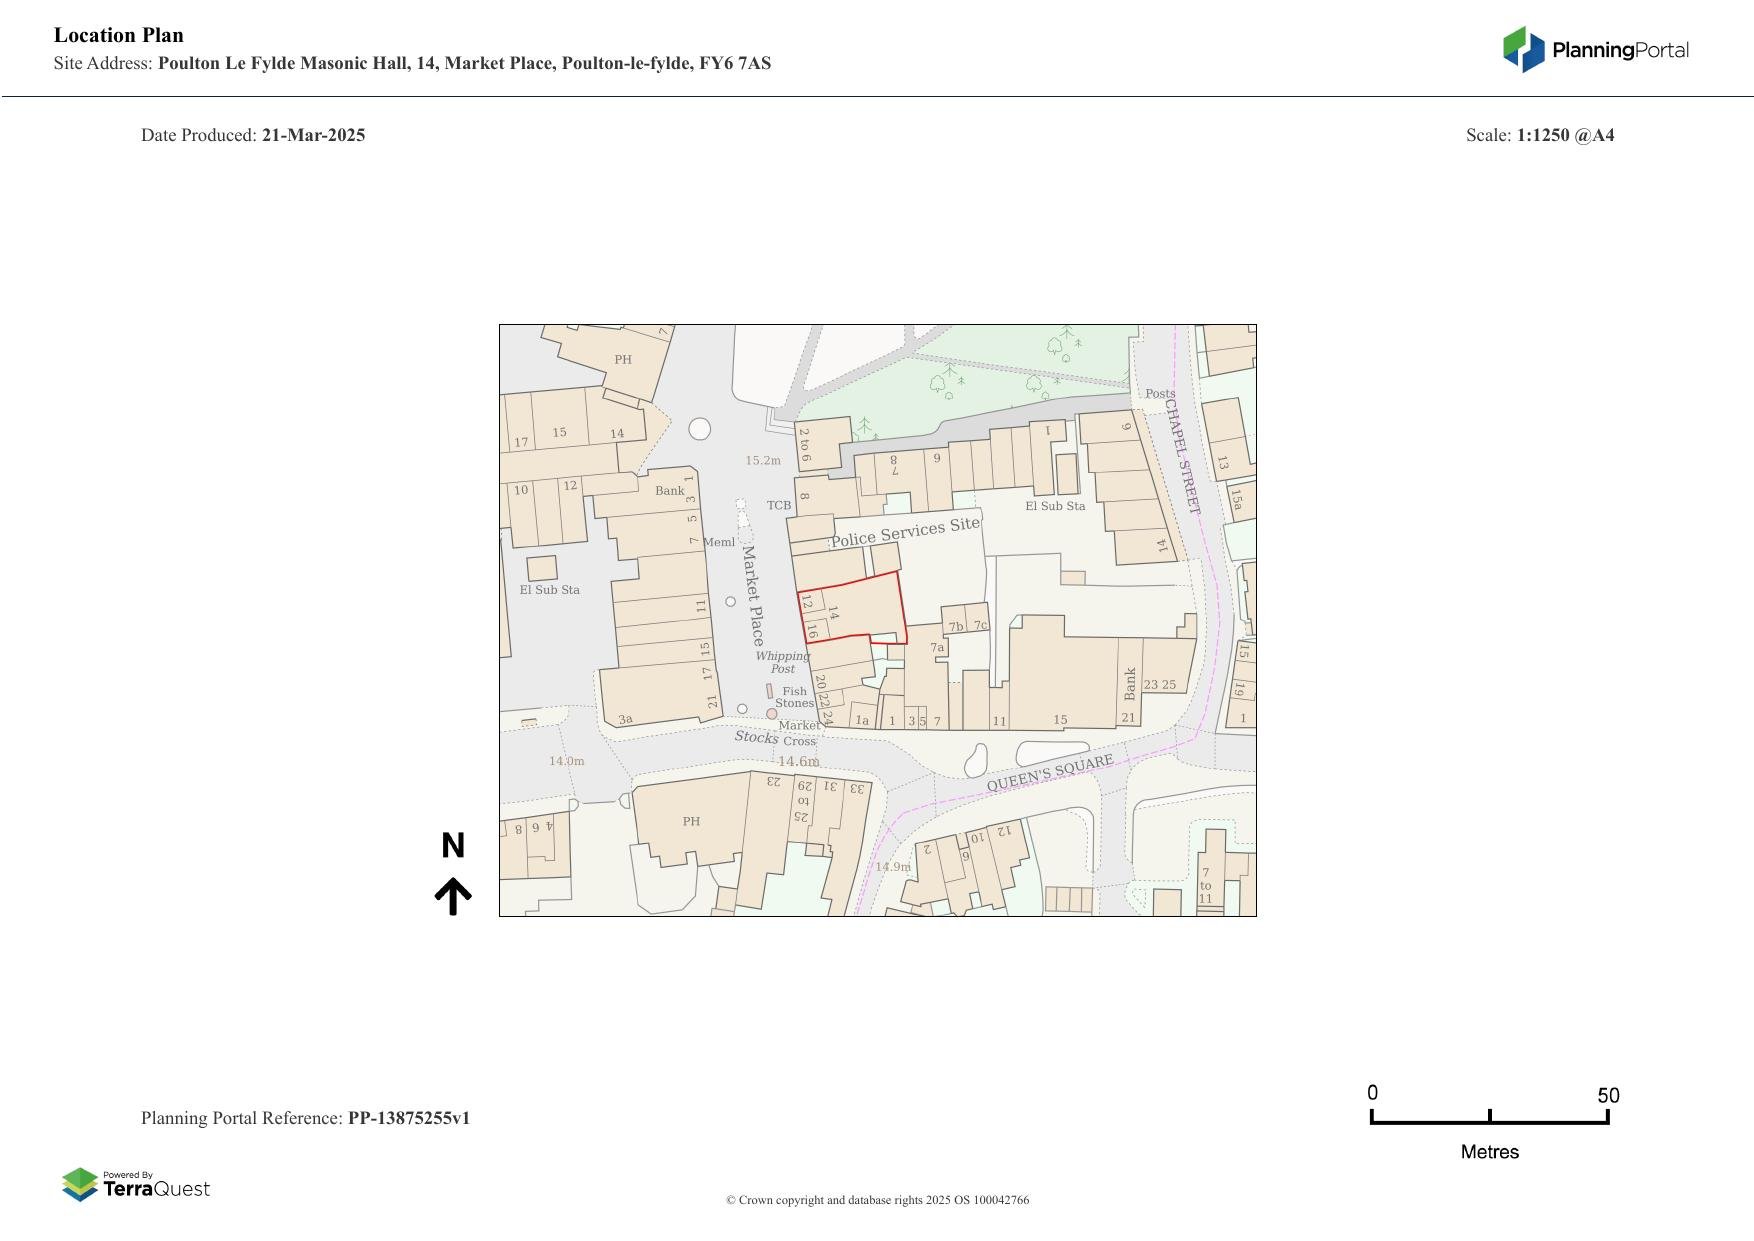Click the Fish Stones rectangle symbol

(769, 691)
